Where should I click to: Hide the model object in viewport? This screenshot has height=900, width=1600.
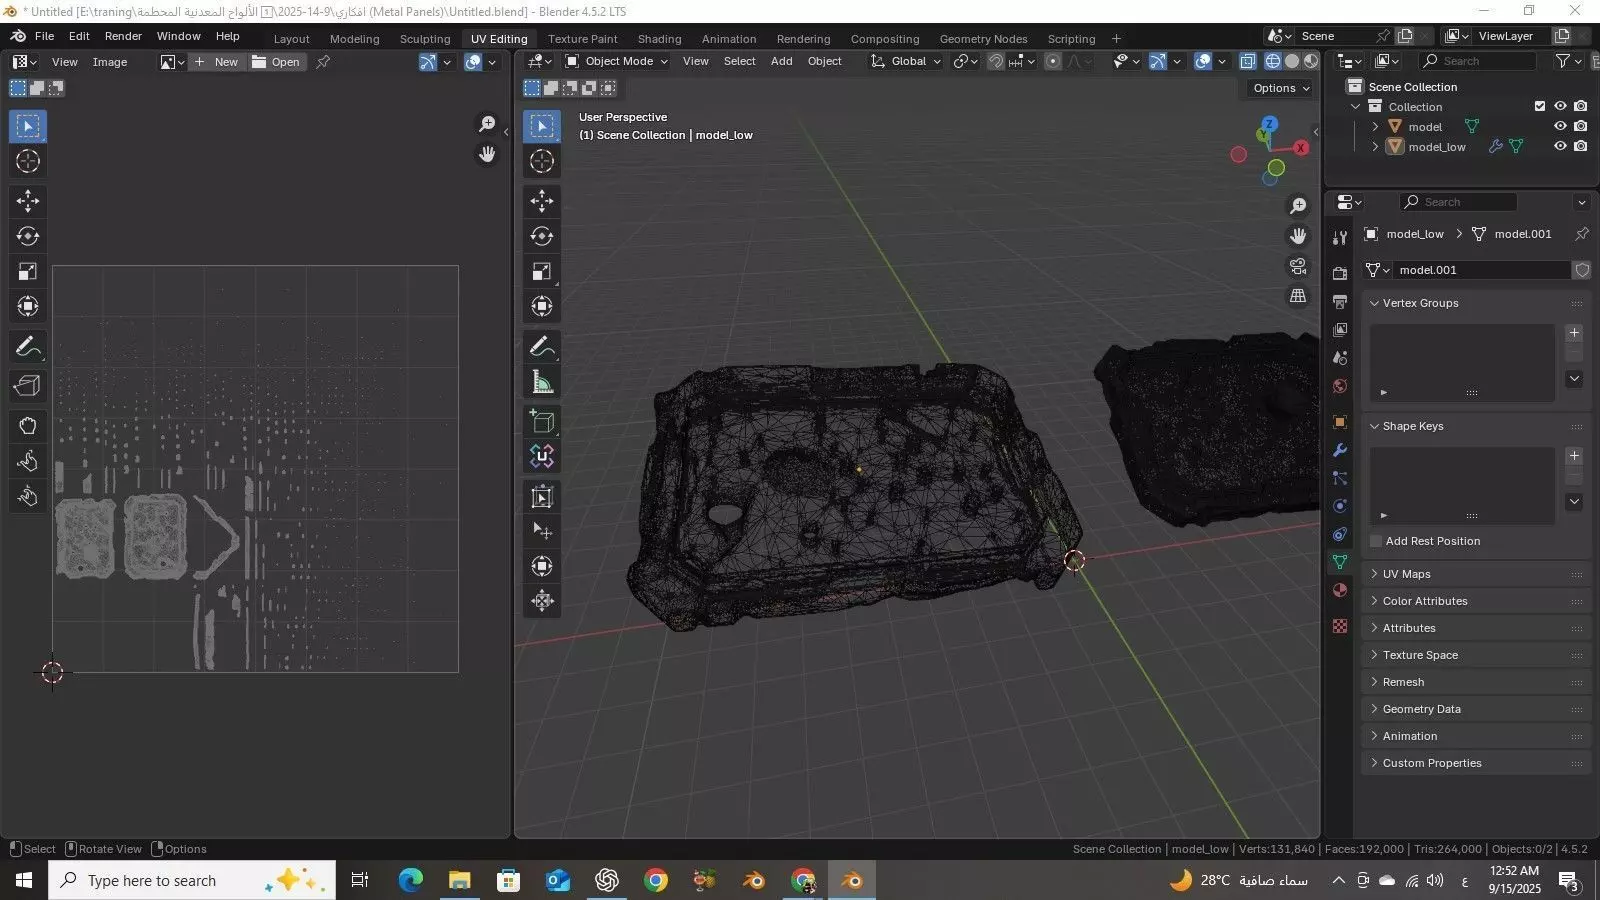coord(1560,126)
